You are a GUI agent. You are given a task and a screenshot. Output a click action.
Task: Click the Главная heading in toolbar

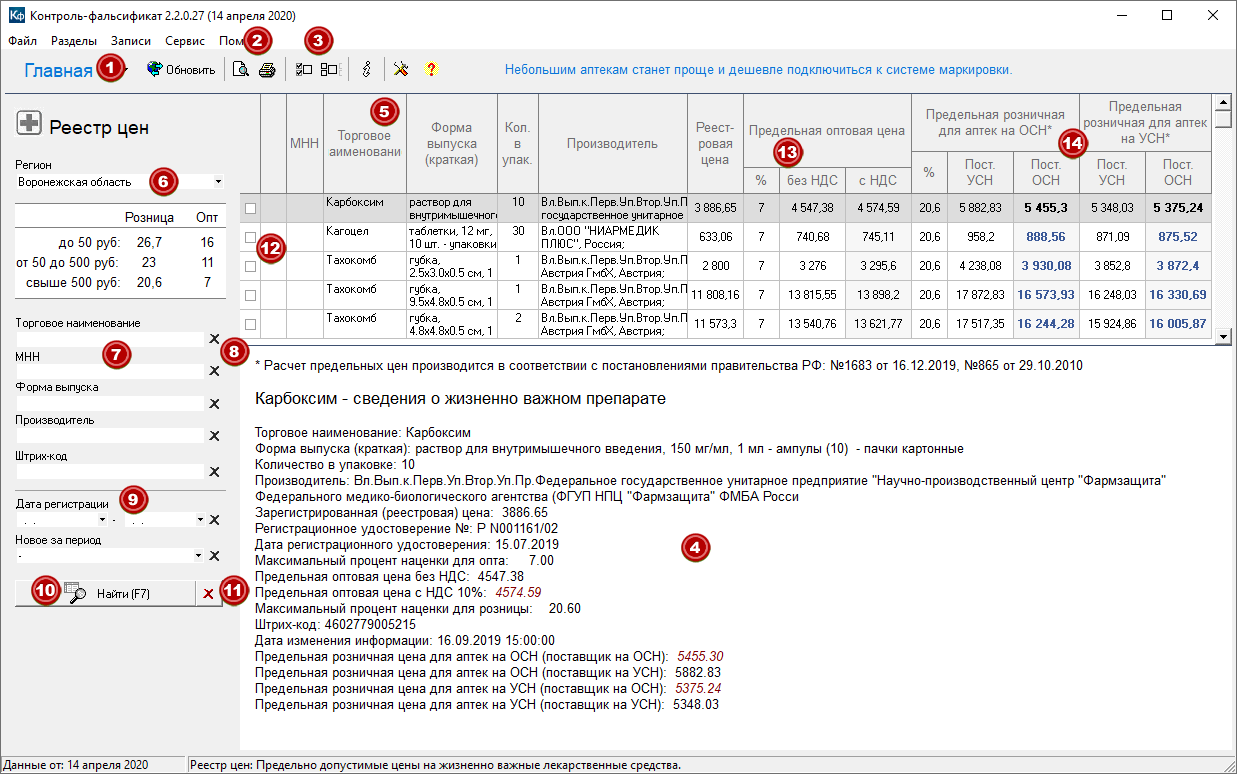coord(59,70)
